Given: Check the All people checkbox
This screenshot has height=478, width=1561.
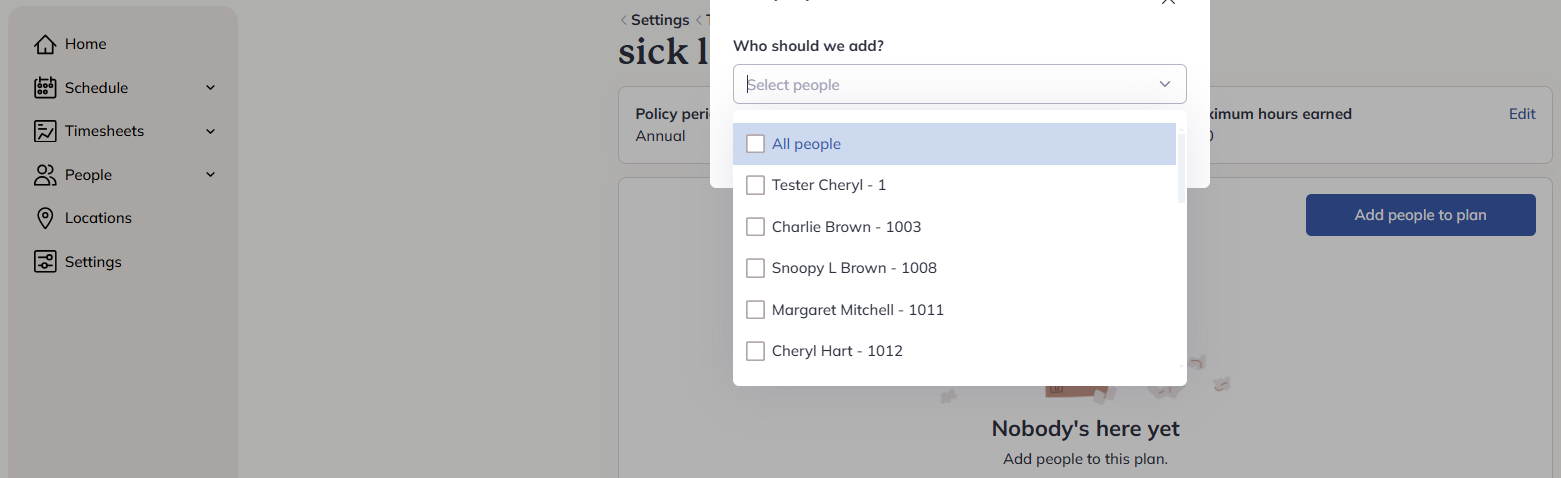Looking at the screenshot, I should pyautogui.click(x=755, y=144).
